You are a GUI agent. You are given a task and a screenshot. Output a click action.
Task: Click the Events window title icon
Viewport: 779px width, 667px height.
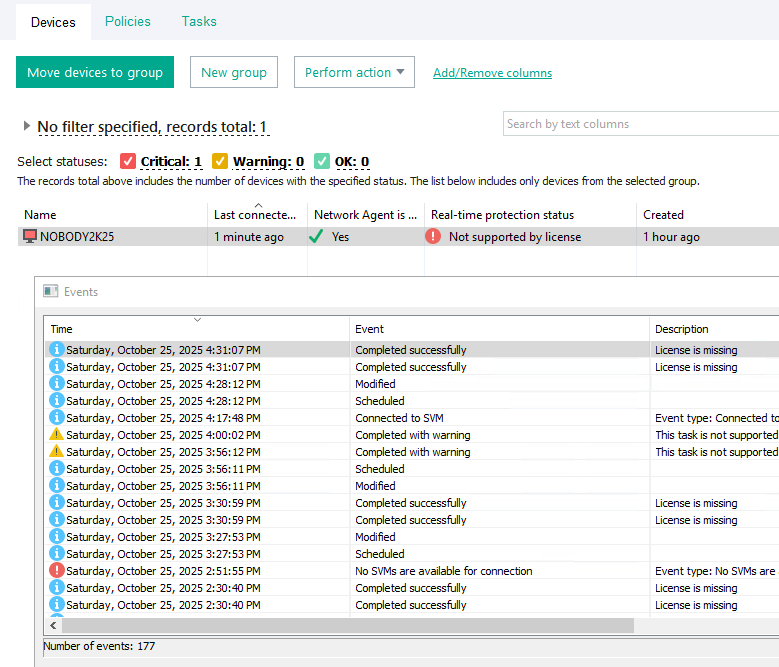coord(50,292)
